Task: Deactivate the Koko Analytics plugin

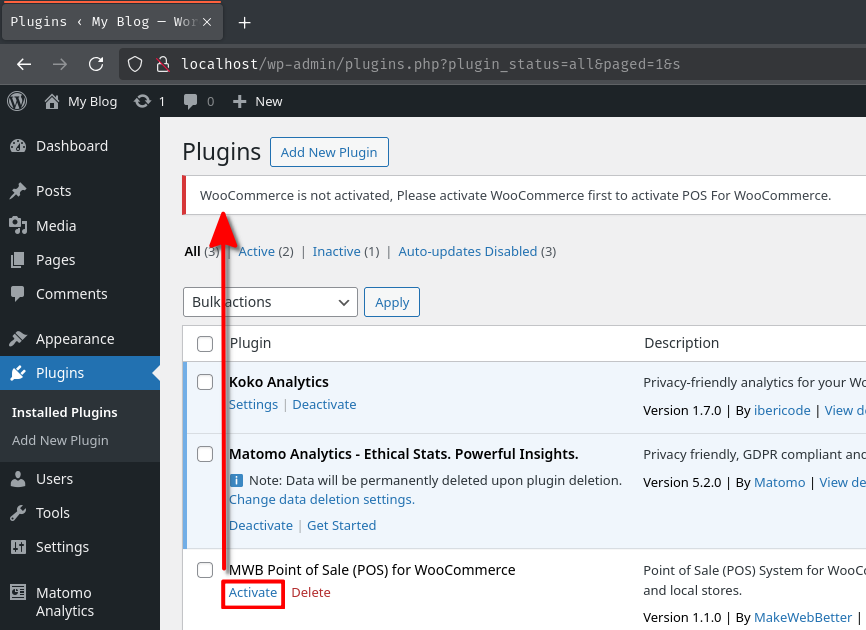Action: [324, 404]
